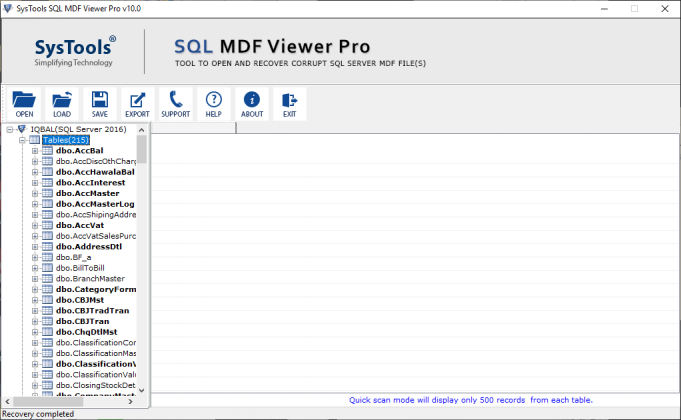The width and height of the screenshot is (681, 420).
Task: Click tree panel scroll up arrow
Action: coord(142,129)
